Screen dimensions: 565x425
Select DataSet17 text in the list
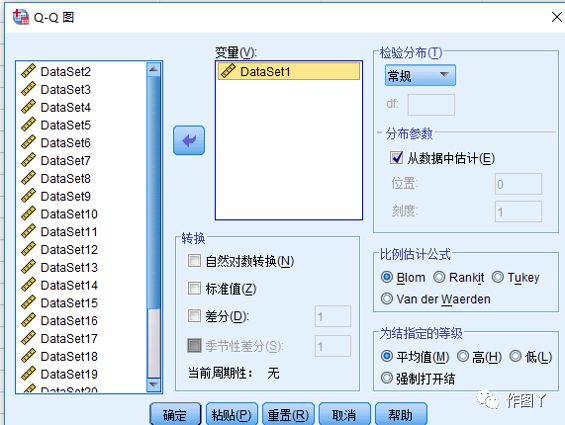click(69, 338)
